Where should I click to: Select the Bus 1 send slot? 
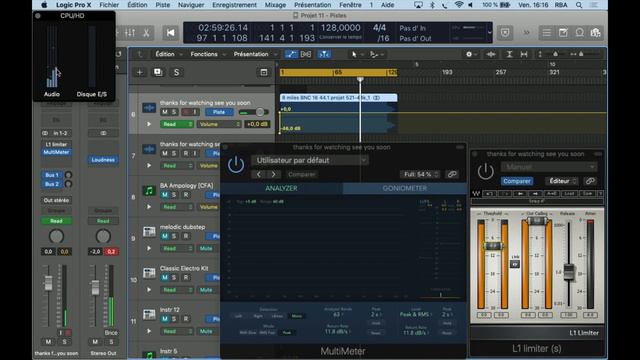[x=52, y=175]
